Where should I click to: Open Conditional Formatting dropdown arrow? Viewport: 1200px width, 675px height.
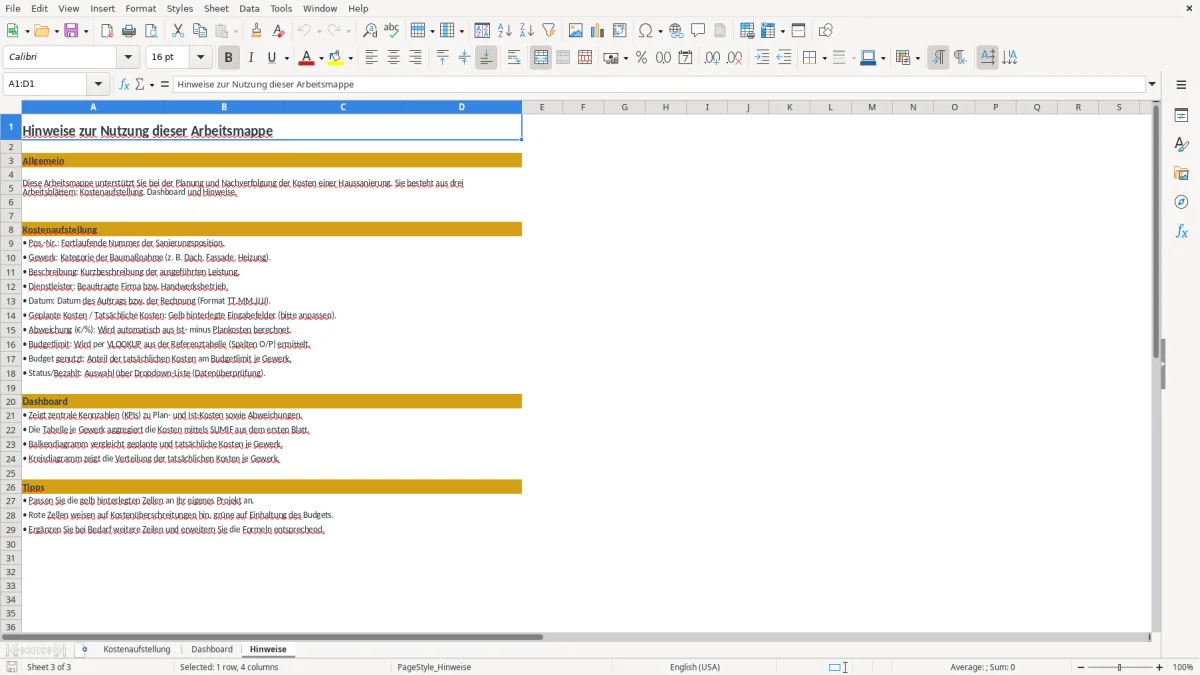tap(917, 58)
